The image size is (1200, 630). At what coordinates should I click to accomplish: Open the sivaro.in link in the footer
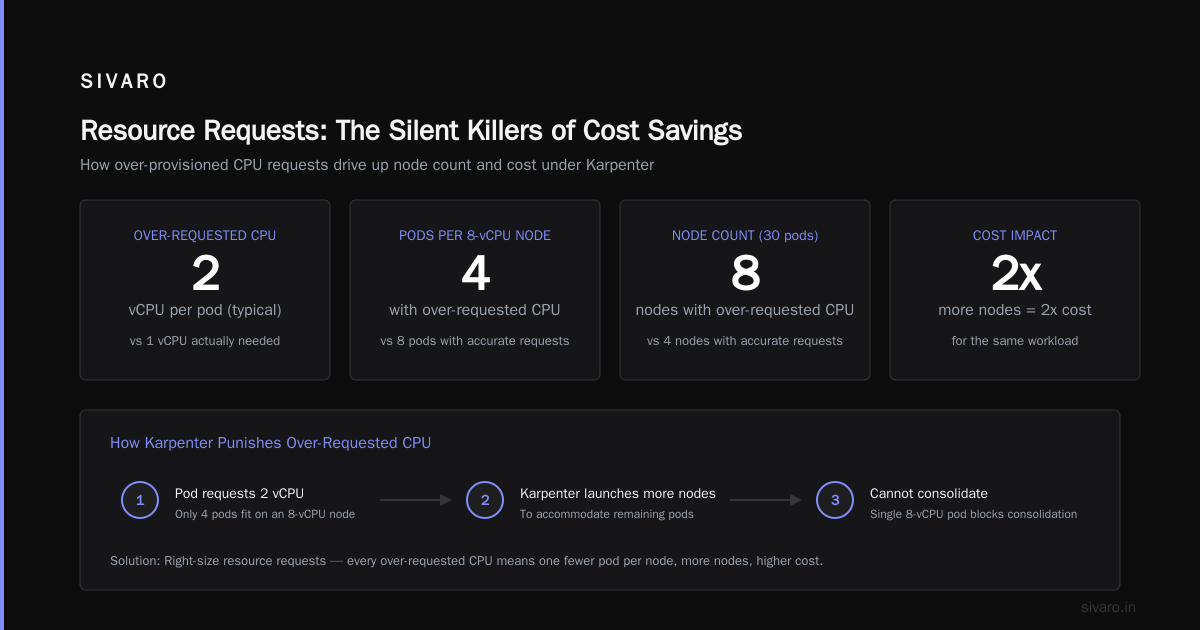1109,607
